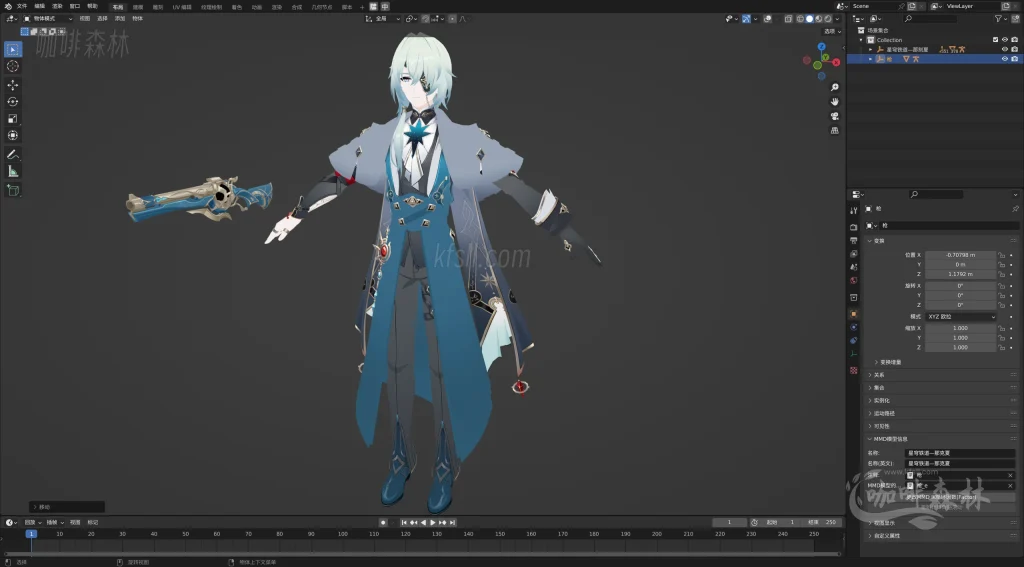Viewport: 1024px width, 567px height.
Task: Open the World properties tab
Action: (x=854, y=280)
